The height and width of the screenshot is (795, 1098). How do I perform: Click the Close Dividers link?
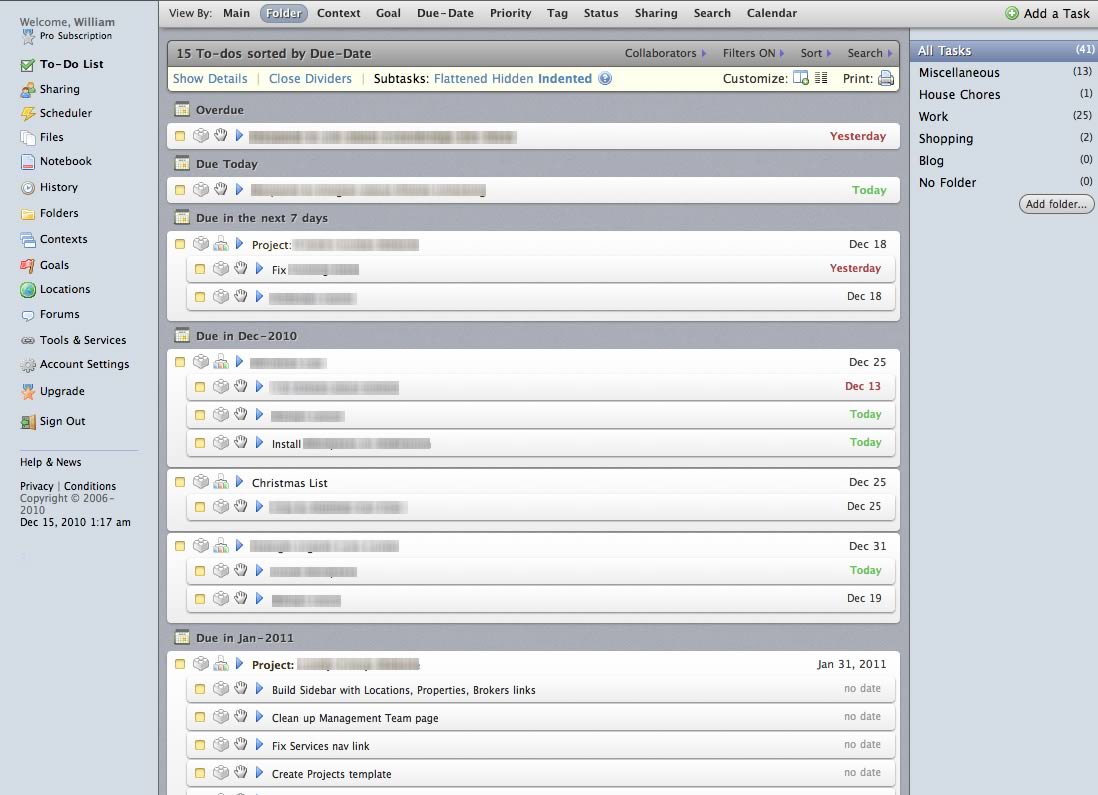(x=310, y=79)
